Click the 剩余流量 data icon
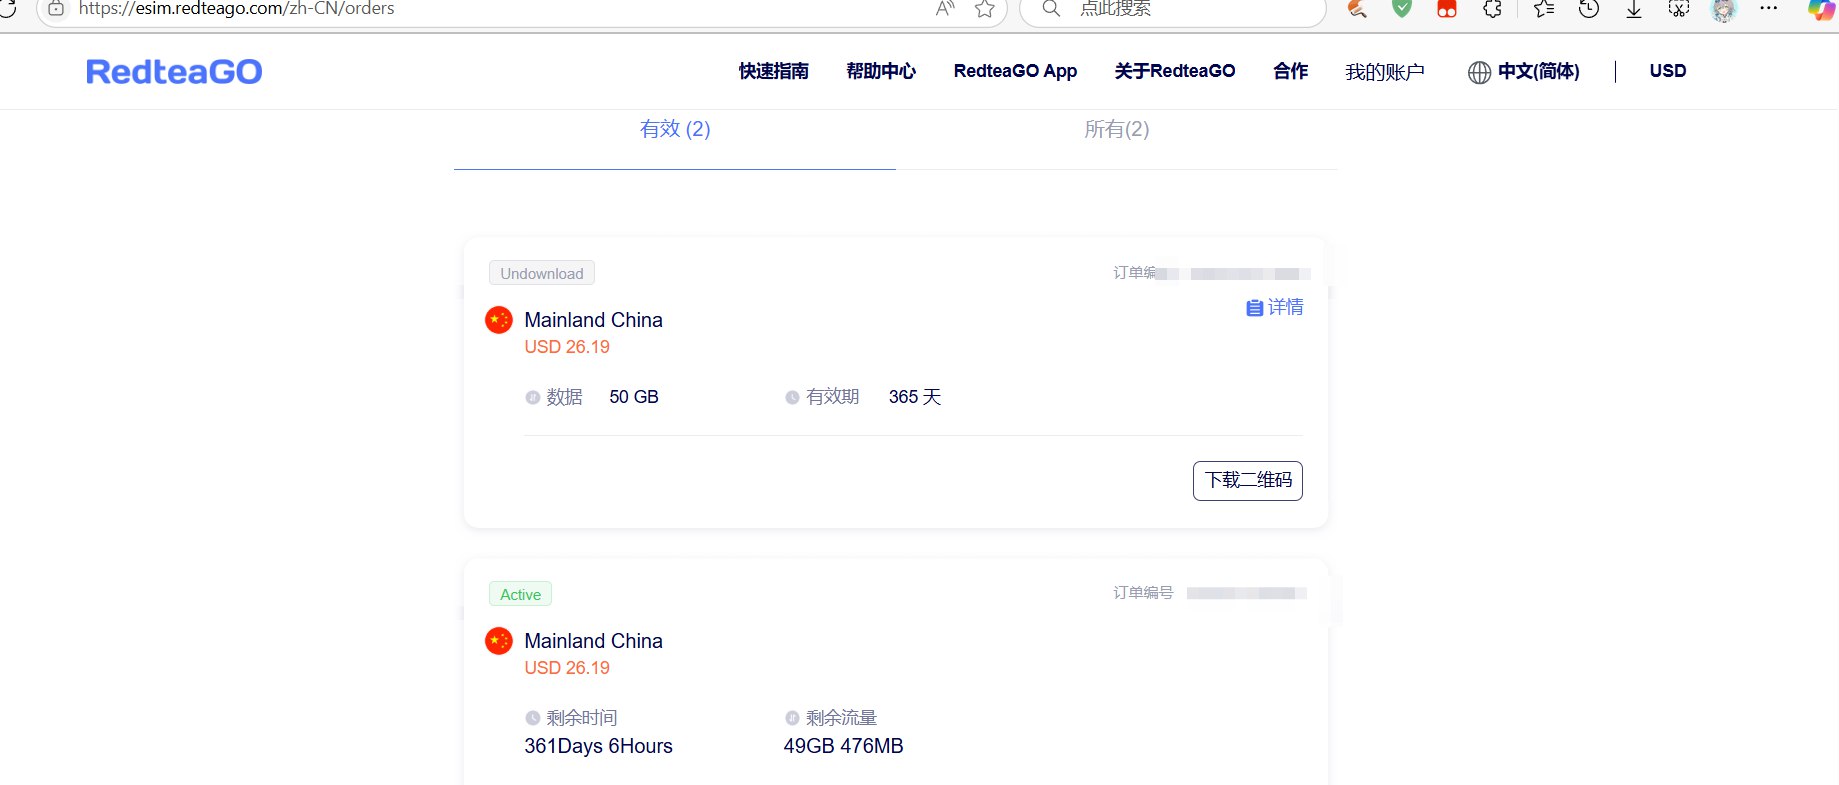This screenshot has height=785, width=1839. point(792,718)
